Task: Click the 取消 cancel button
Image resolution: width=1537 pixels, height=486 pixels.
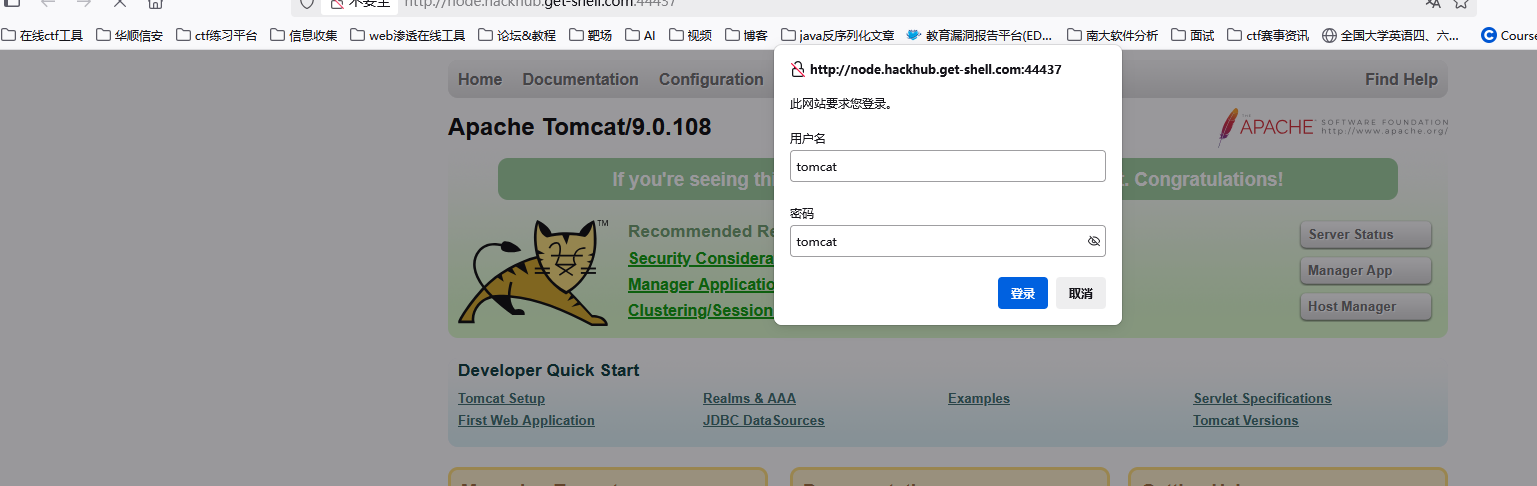Action: tap(1081, 293)
